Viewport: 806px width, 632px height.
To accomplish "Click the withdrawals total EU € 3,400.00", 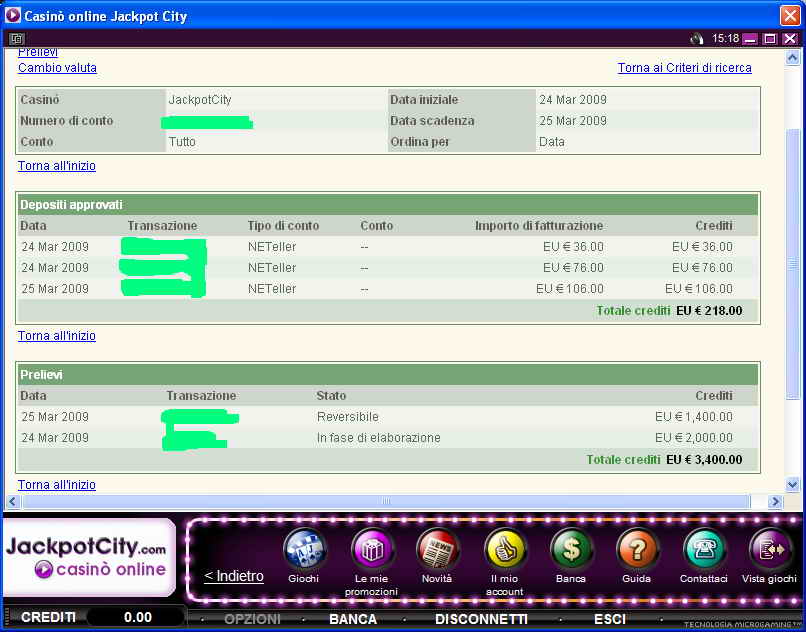I will (x=704, y=460).
